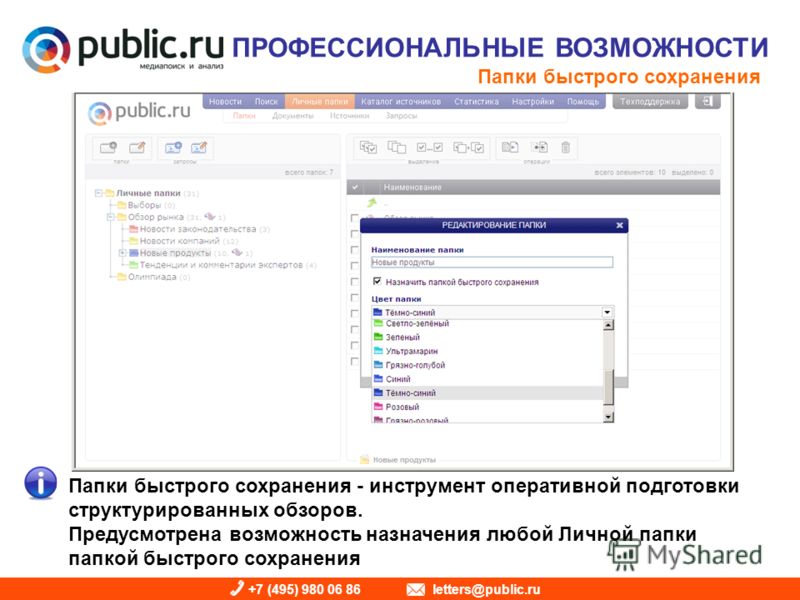This screenshot has width=800, height=600.
Task: Choose Светло-зелёный folder color
Action: tap(488, 323)
